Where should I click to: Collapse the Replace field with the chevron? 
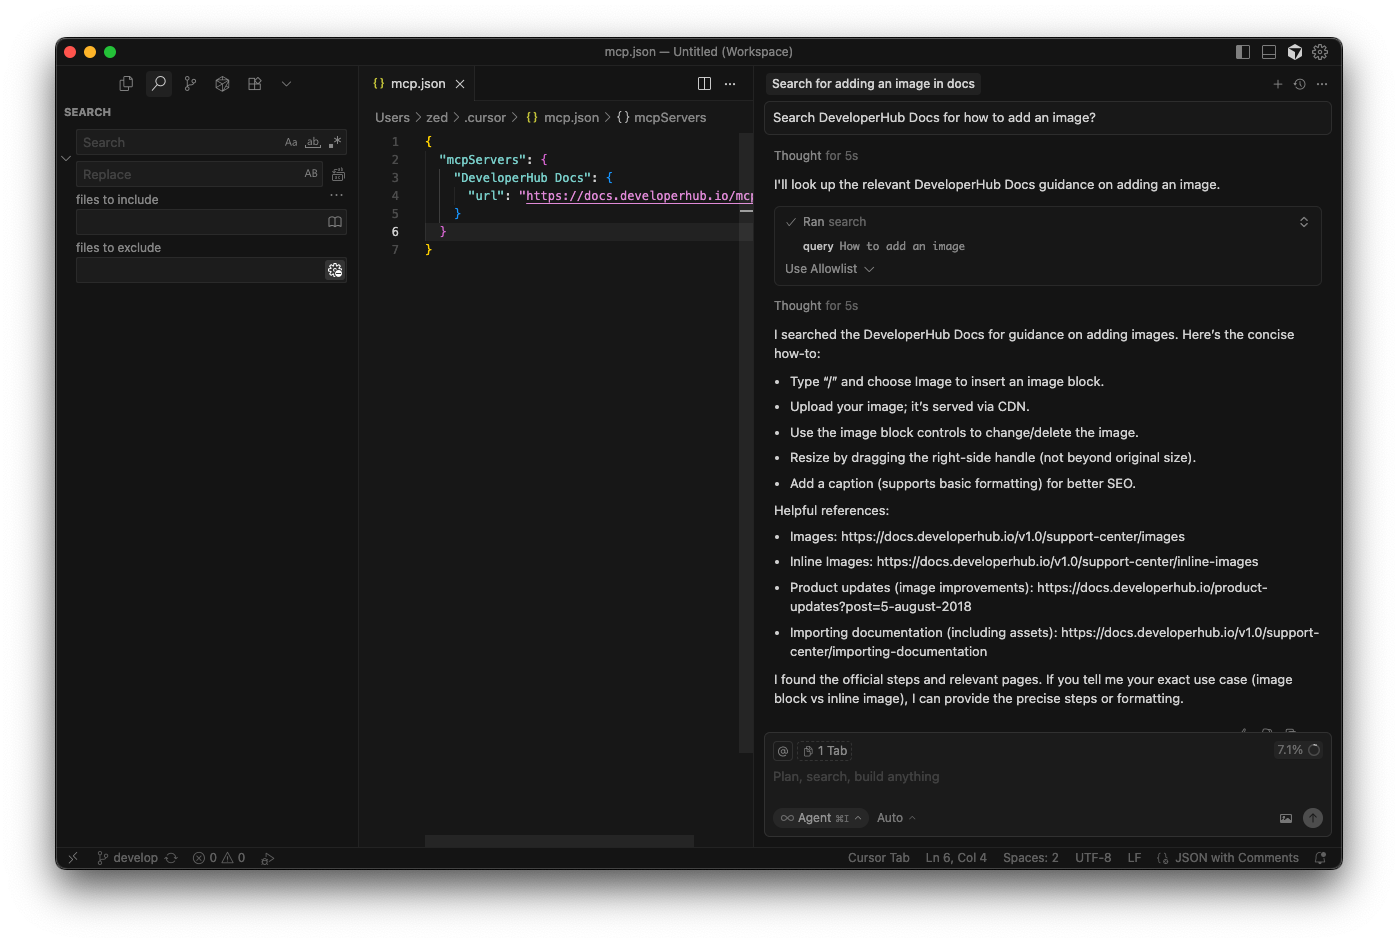66,158
